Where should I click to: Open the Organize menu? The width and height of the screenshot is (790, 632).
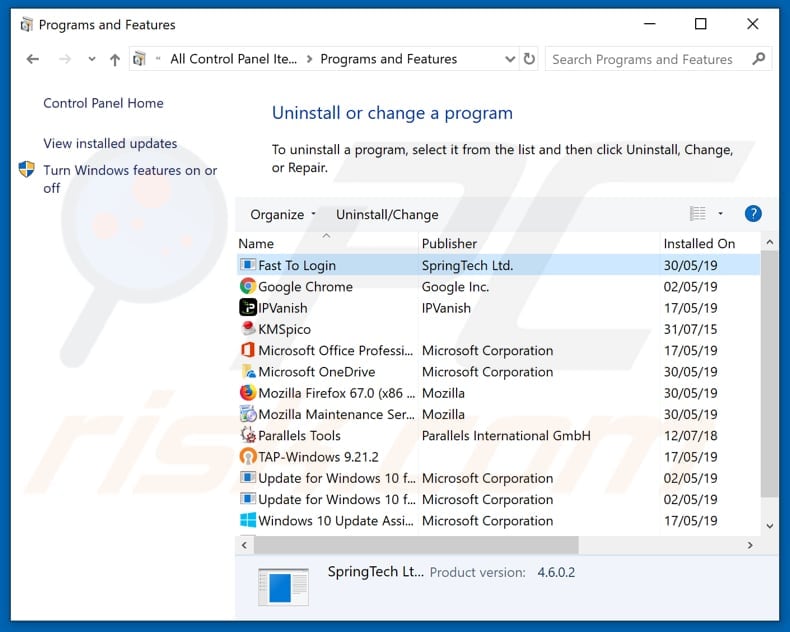(x=283, y=215)
